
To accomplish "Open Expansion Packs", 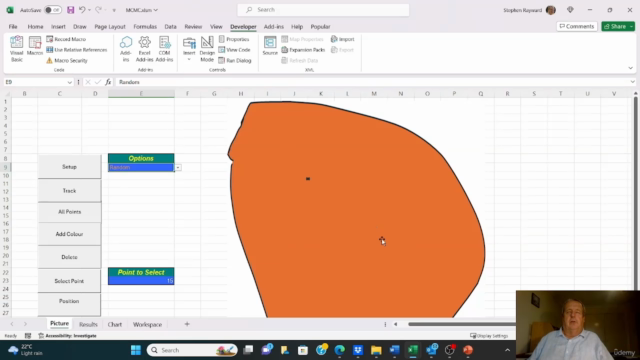I will [x=303, y=50].
